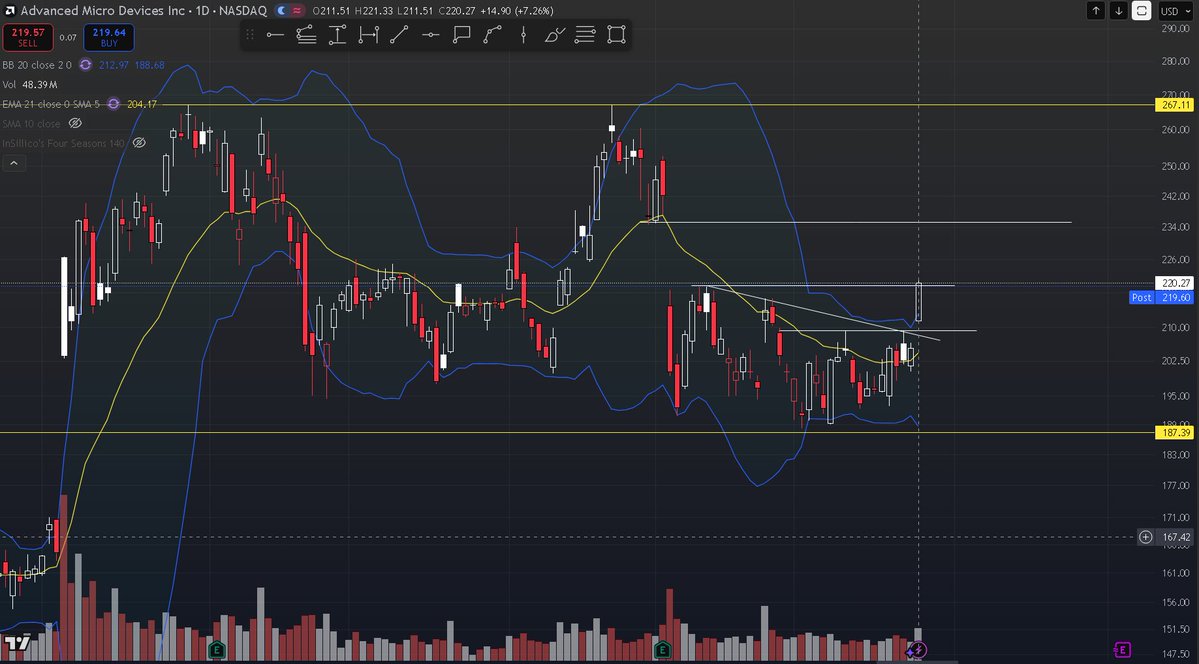
Task: Click the 188.68 Bollinger lower value
Action: tap(150, 65)
